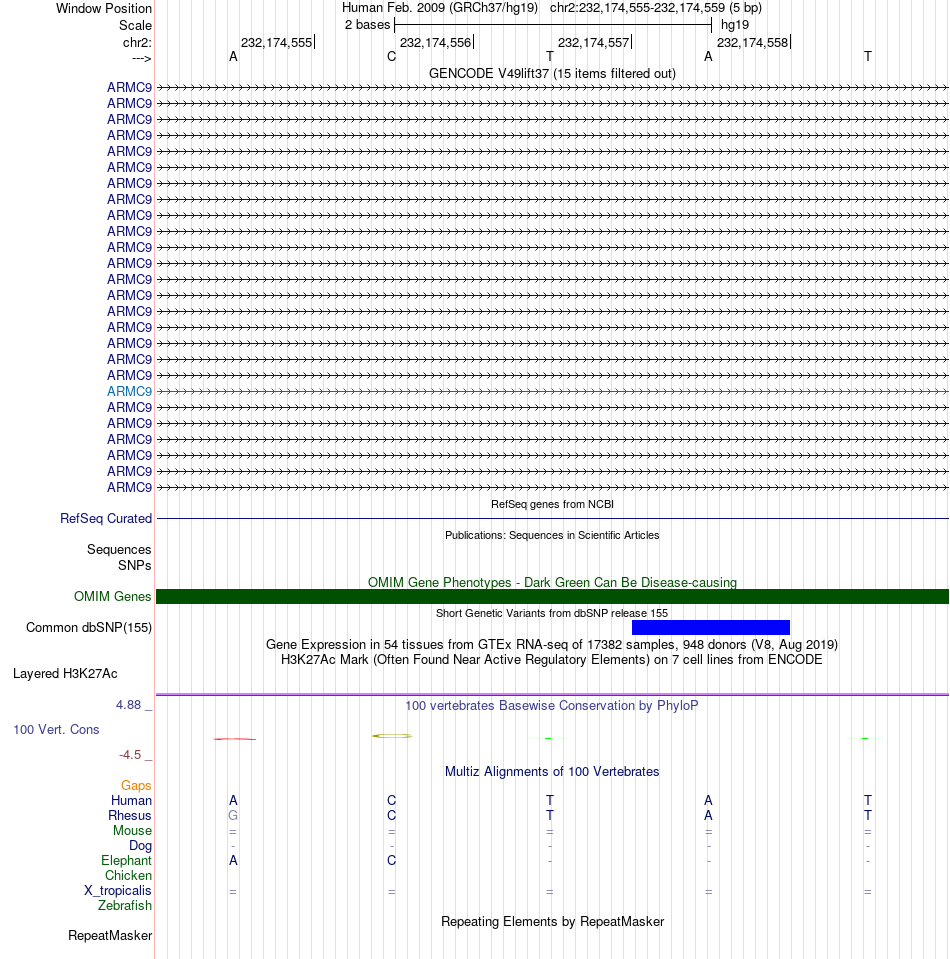
Task: Click the SNPs track label
Action: coord(135,565)
